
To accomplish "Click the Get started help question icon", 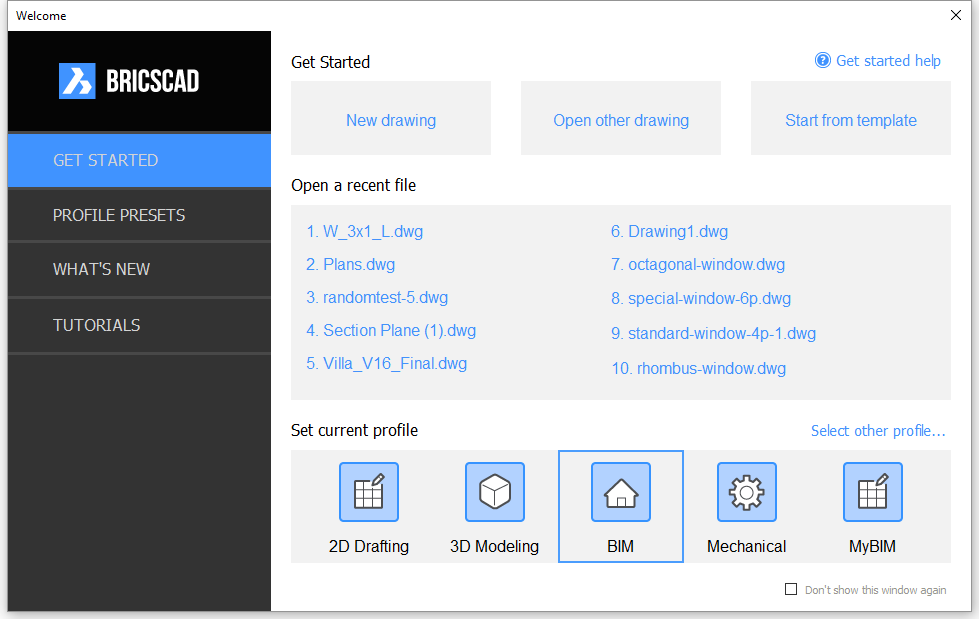I will tap(823, 61).
